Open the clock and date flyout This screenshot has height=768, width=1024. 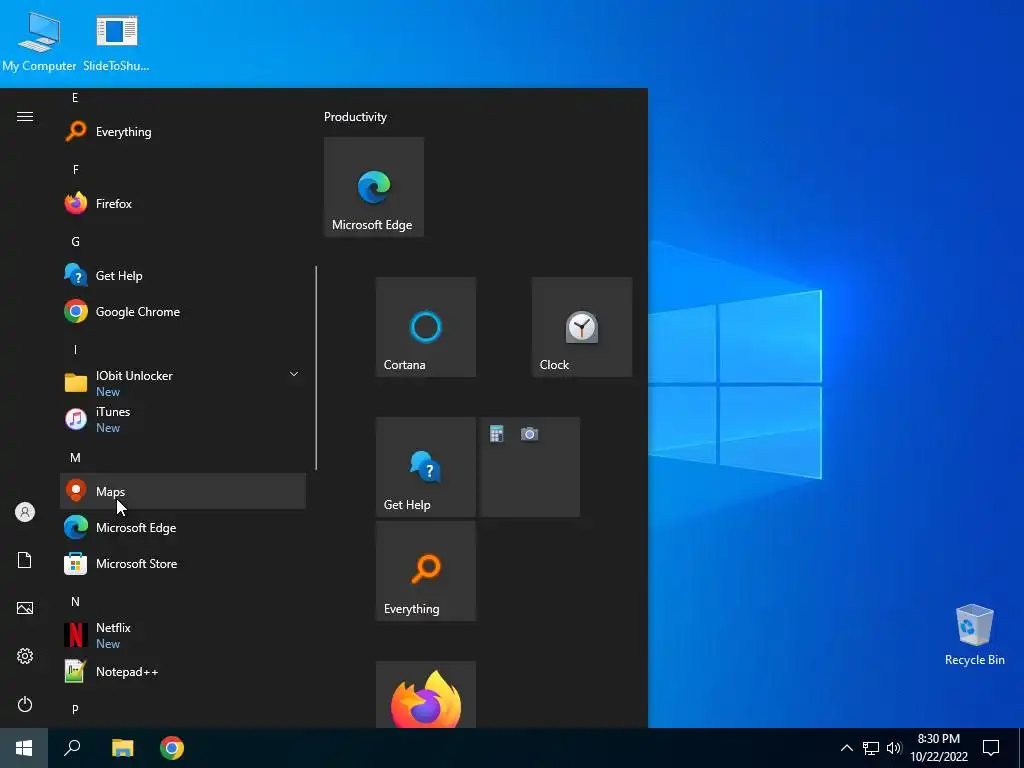tap(938, 748)
